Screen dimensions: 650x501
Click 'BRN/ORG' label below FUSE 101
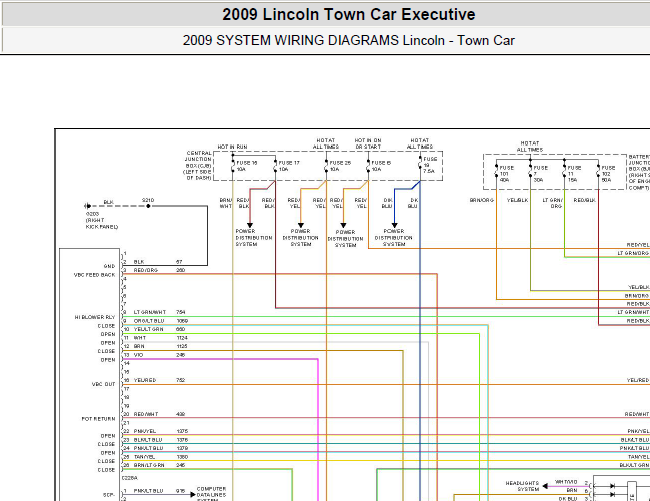pos(482,200)
